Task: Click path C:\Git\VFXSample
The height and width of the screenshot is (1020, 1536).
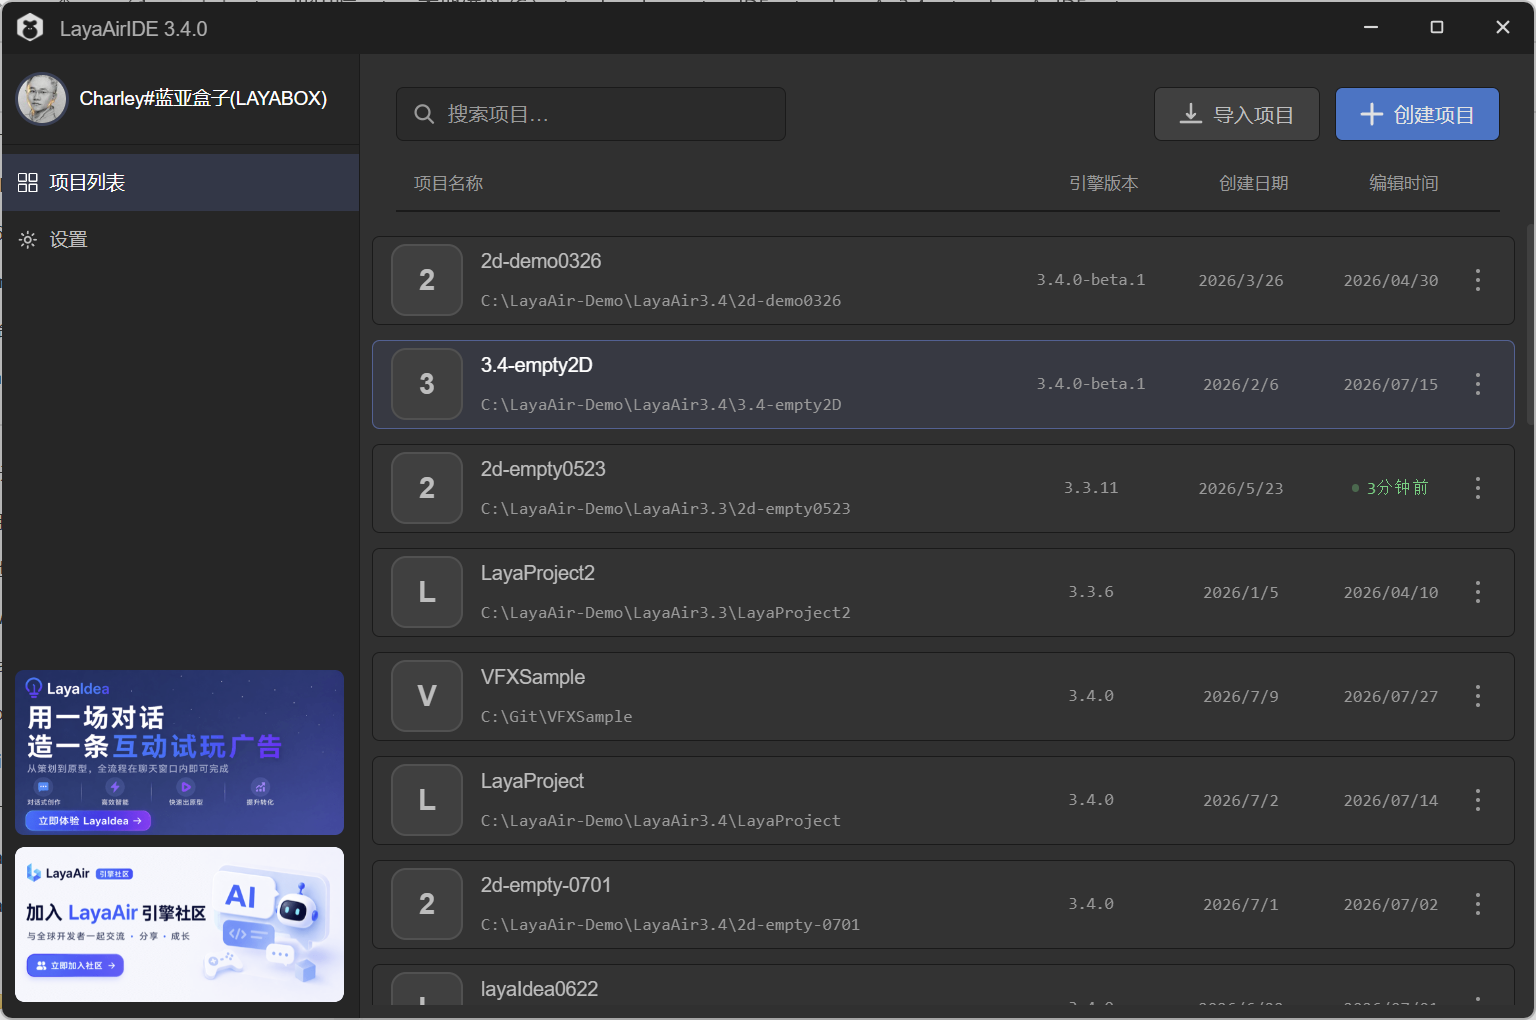Action: coord(557,717)
